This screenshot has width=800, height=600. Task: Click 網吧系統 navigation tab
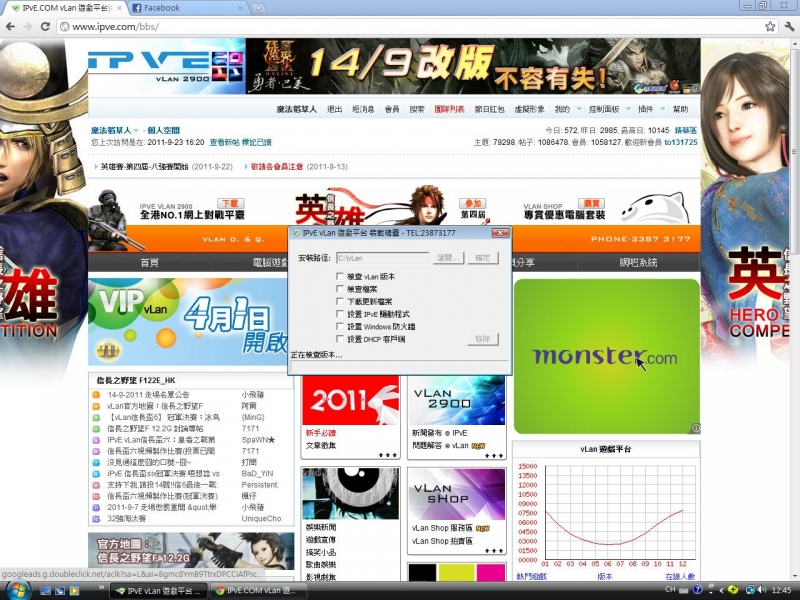pyautogui.click(x=638, y=262)
